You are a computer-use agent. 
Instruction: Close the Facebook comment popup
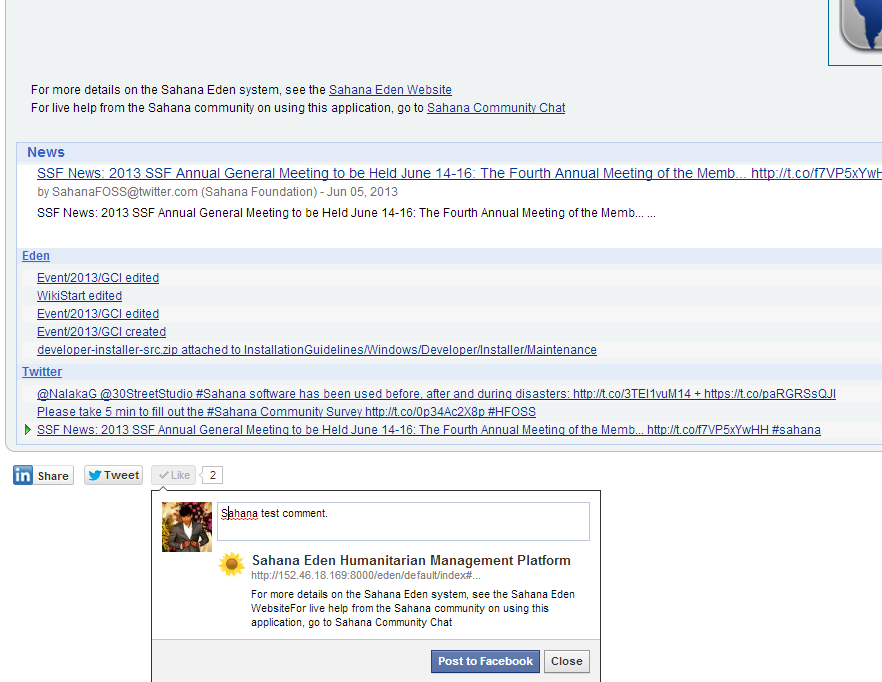pos(566,661)
